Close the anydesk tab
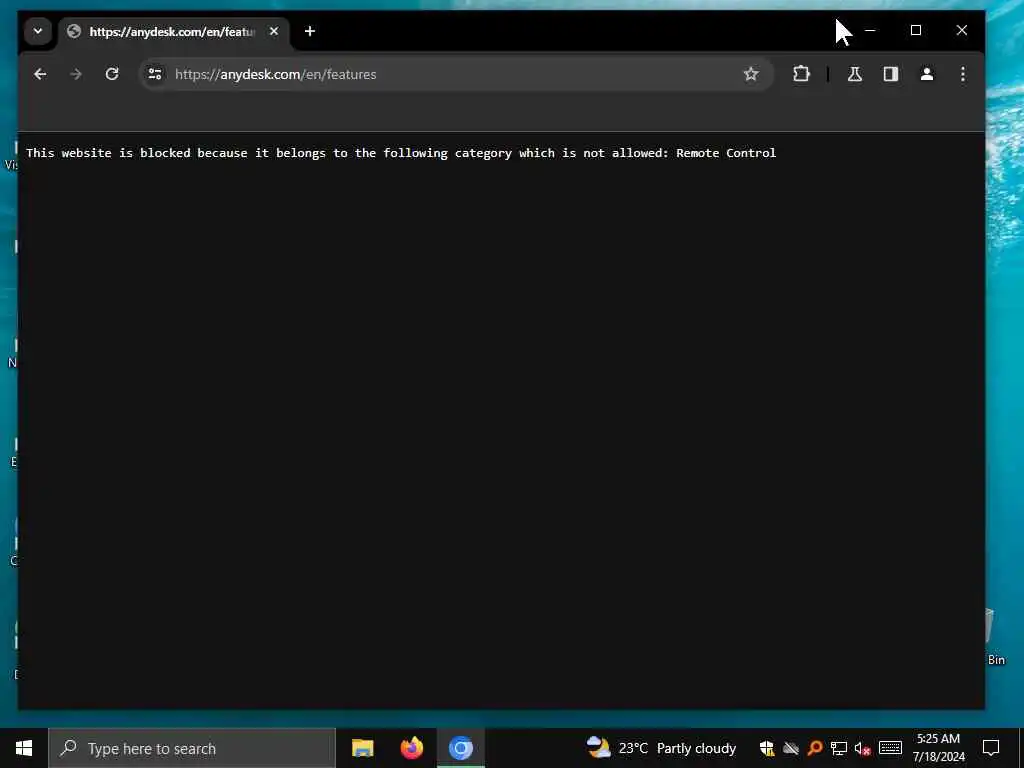 point(274,31)
